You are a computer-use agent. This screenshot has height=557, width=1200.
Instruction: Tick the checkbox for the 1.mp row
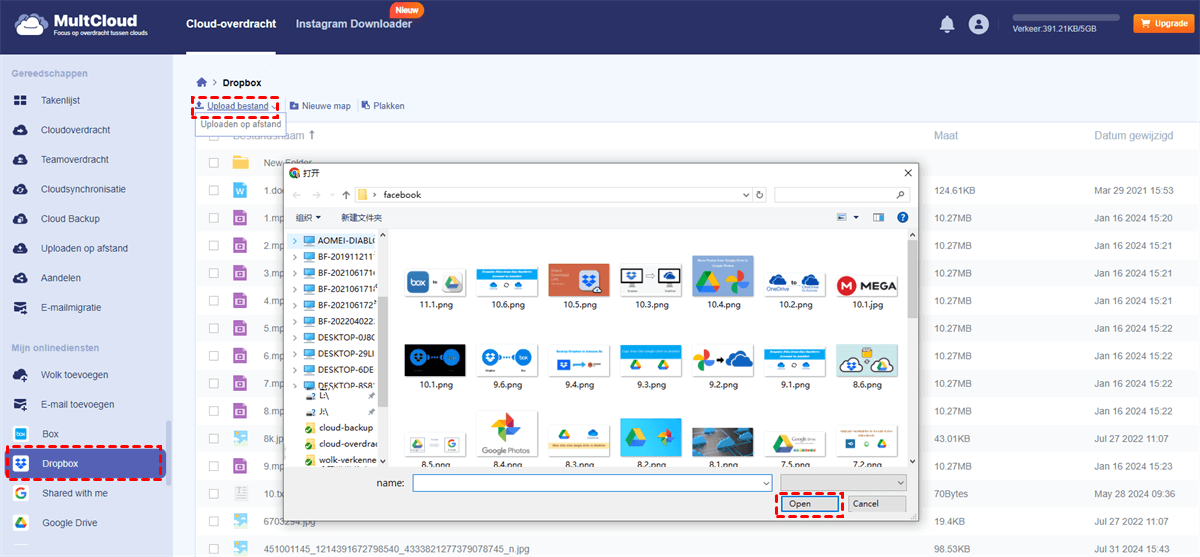(x=213, y=218)
